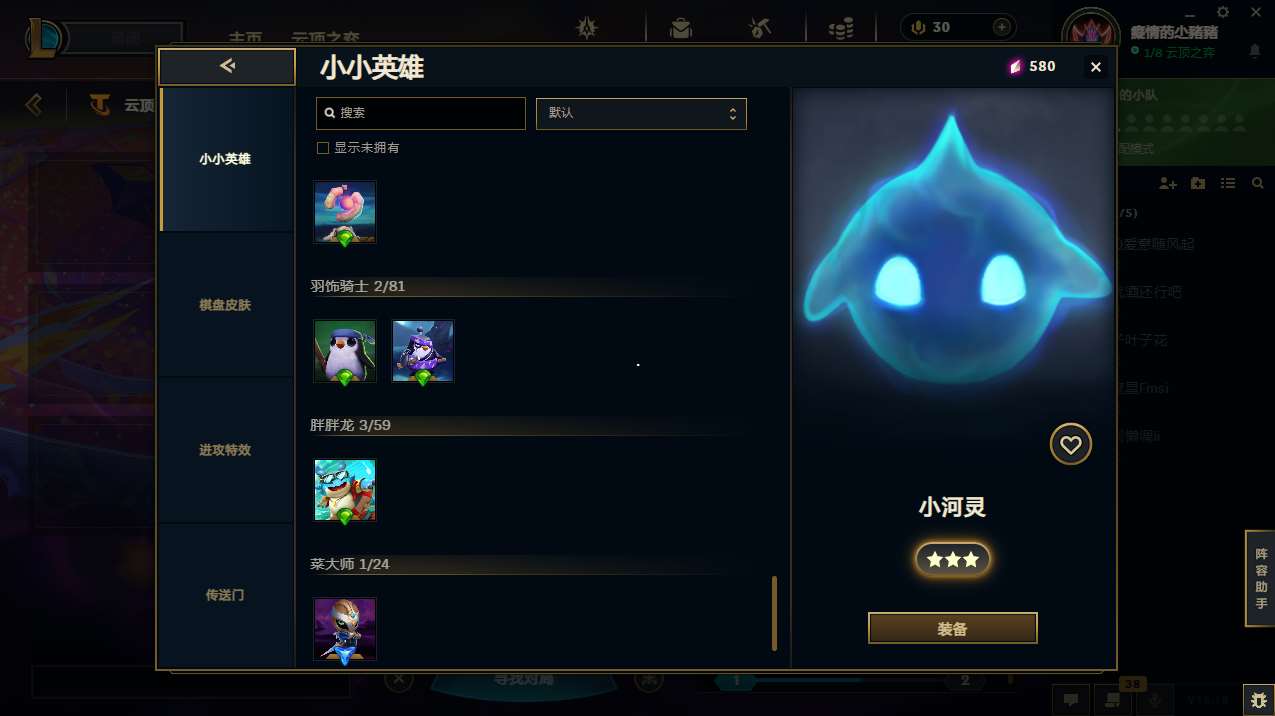Click the heart favorite icon
Viewport: 1275px width, 716px height.
click(x=1071, y=444)
